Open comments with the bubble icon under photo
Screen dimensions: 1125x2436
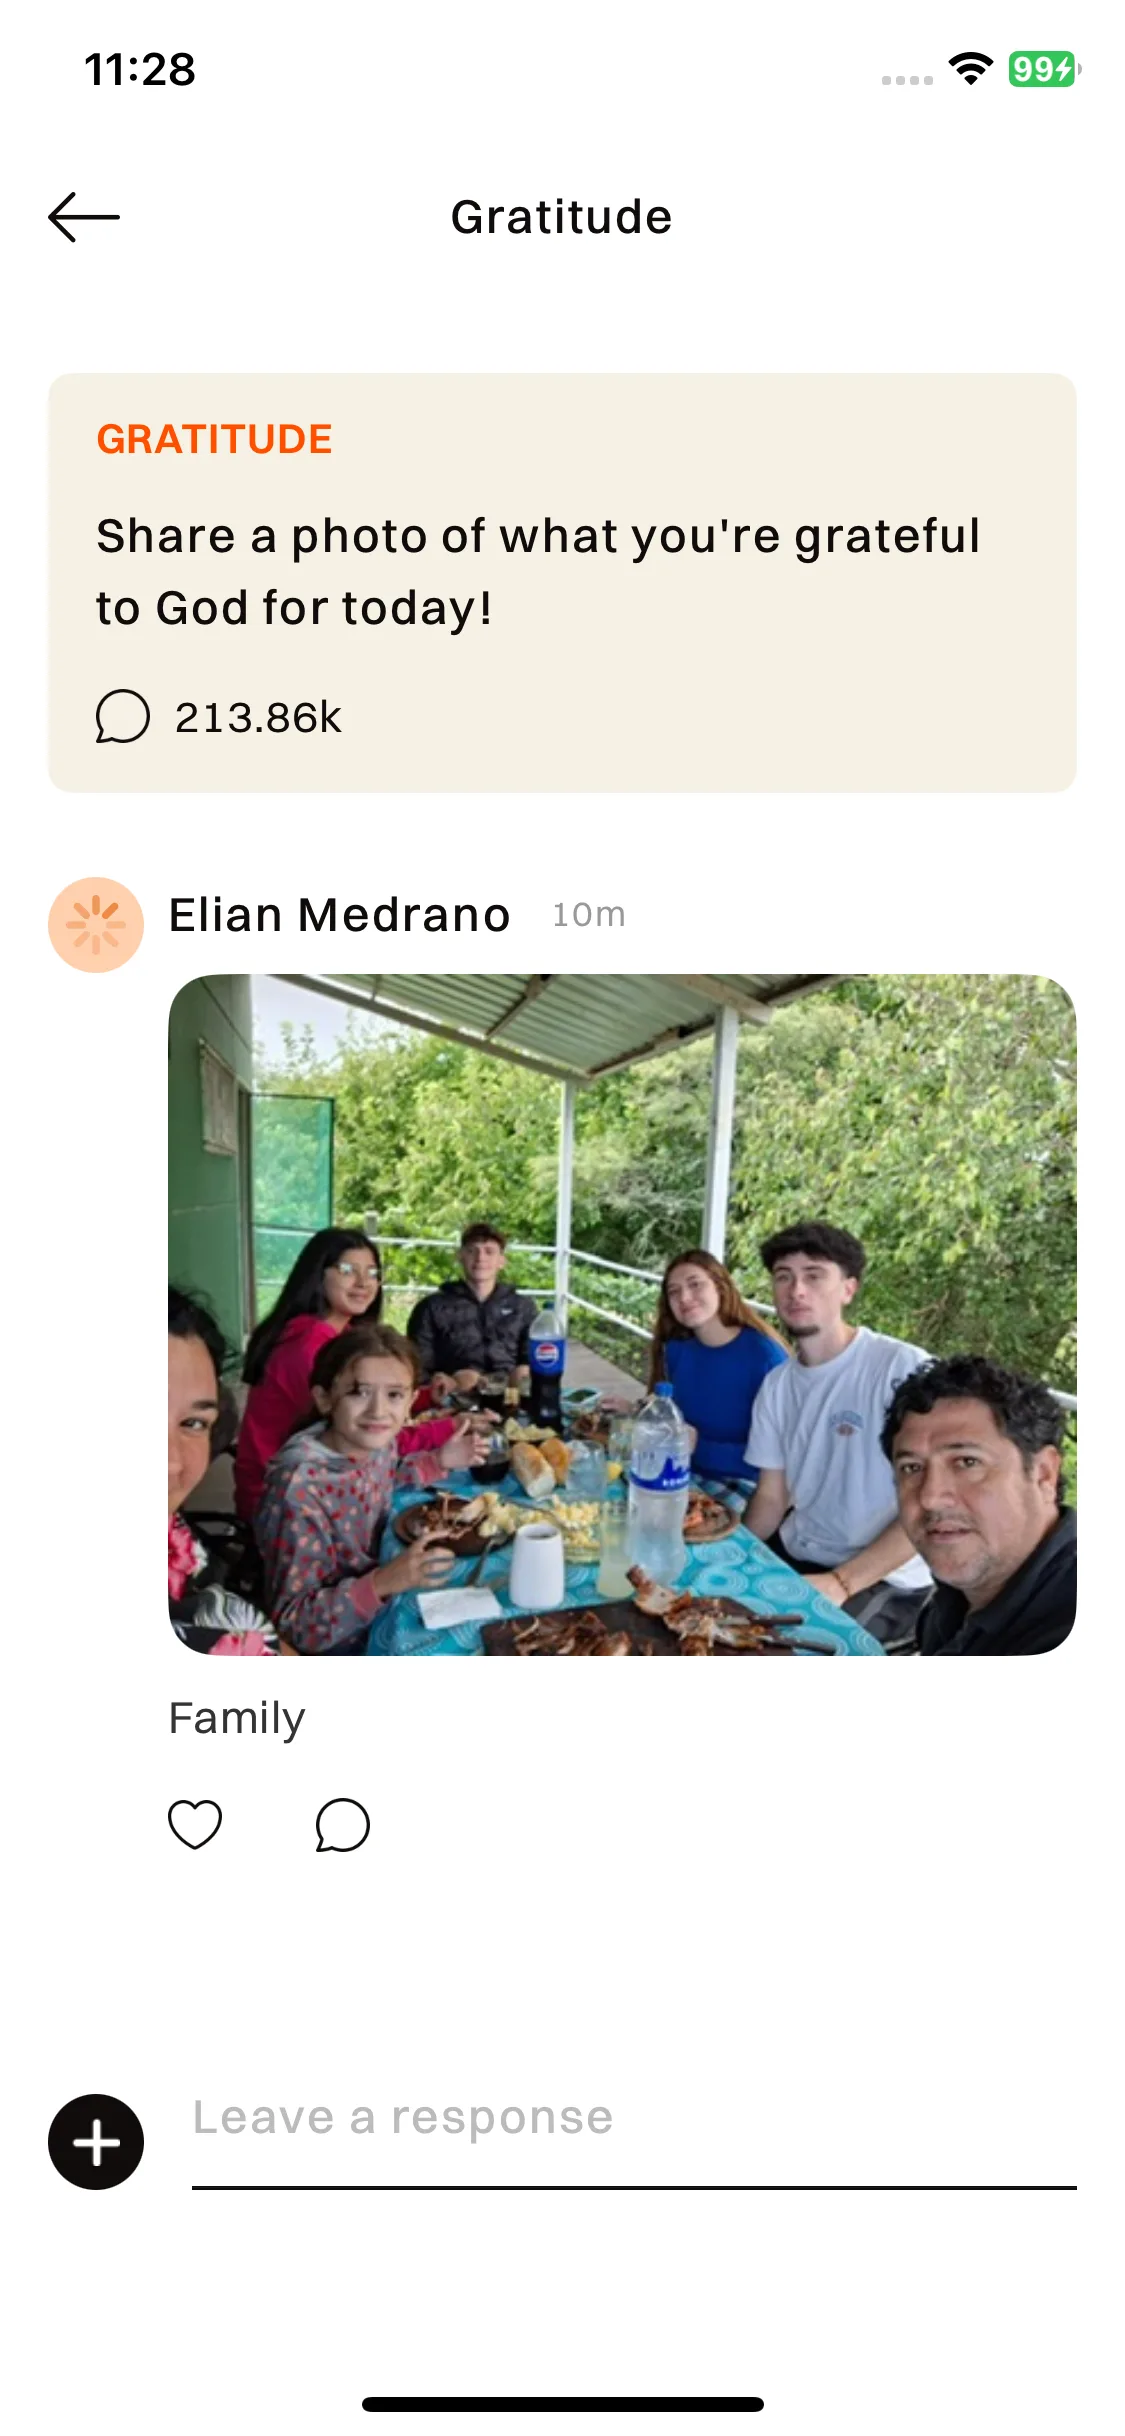[x=343, y=1825]
